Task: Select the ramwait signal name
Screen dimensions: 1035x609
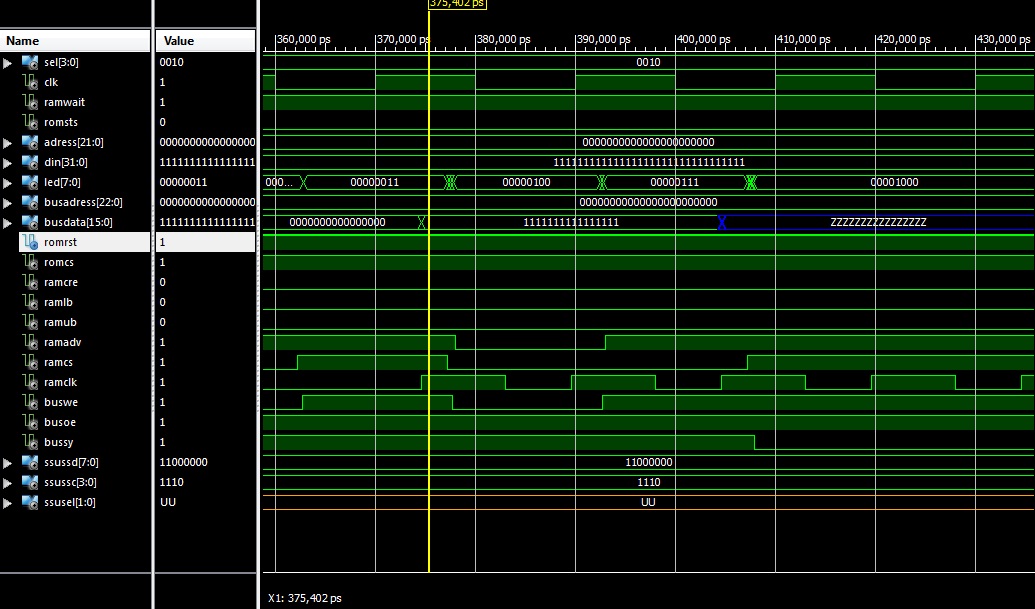Action: tap(64, 102)
